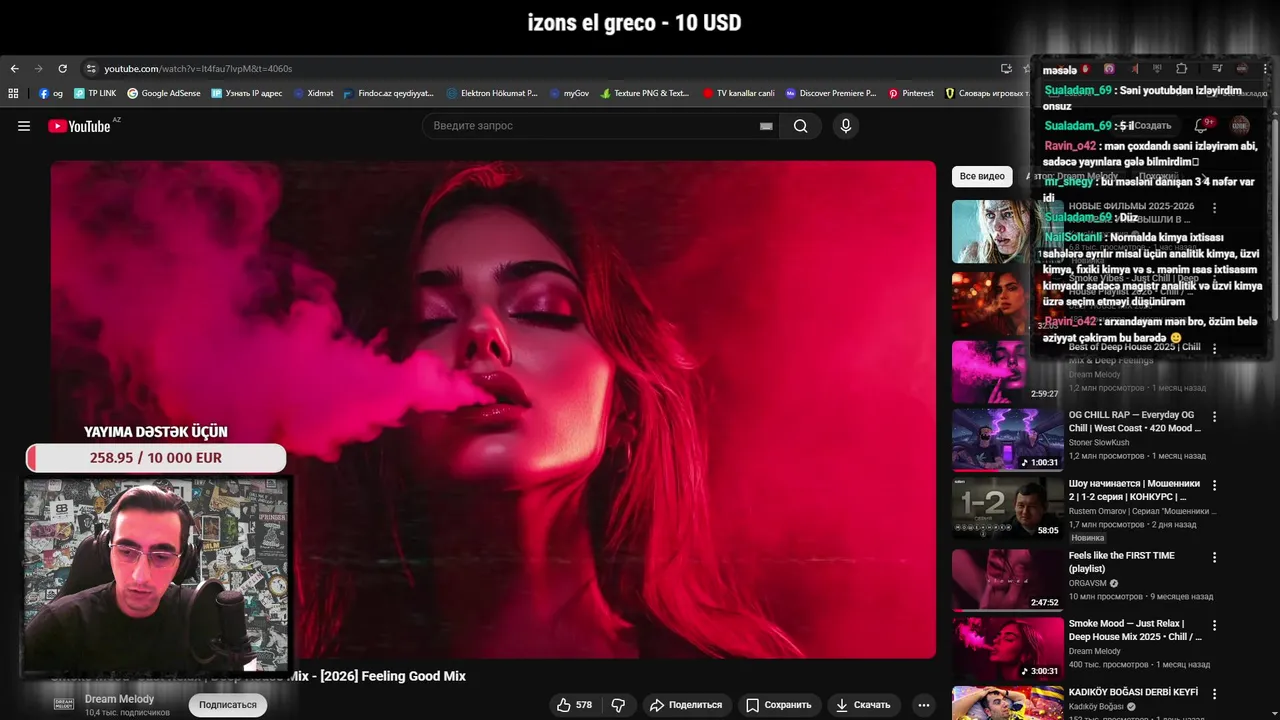Open options for OG CHILL RAP video
This screenshot has height=720, width=1280.
click(x=1214, y=415)
